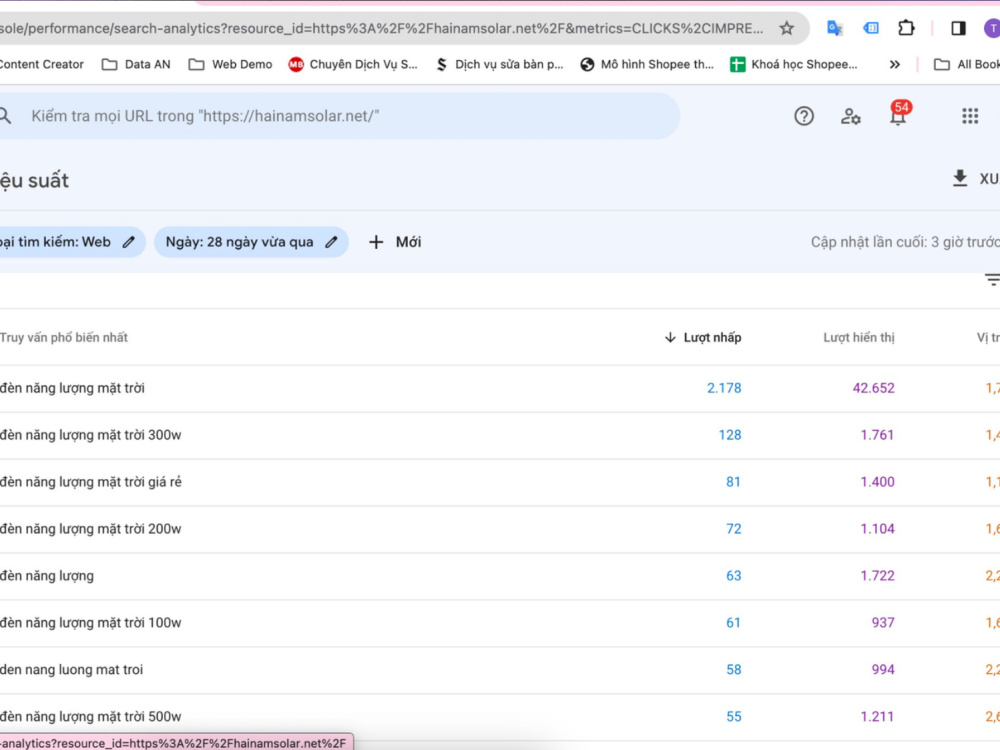Show hidden bookmarks with the double chevron
The image size is (1000, 750).
(x=894, y=64)
